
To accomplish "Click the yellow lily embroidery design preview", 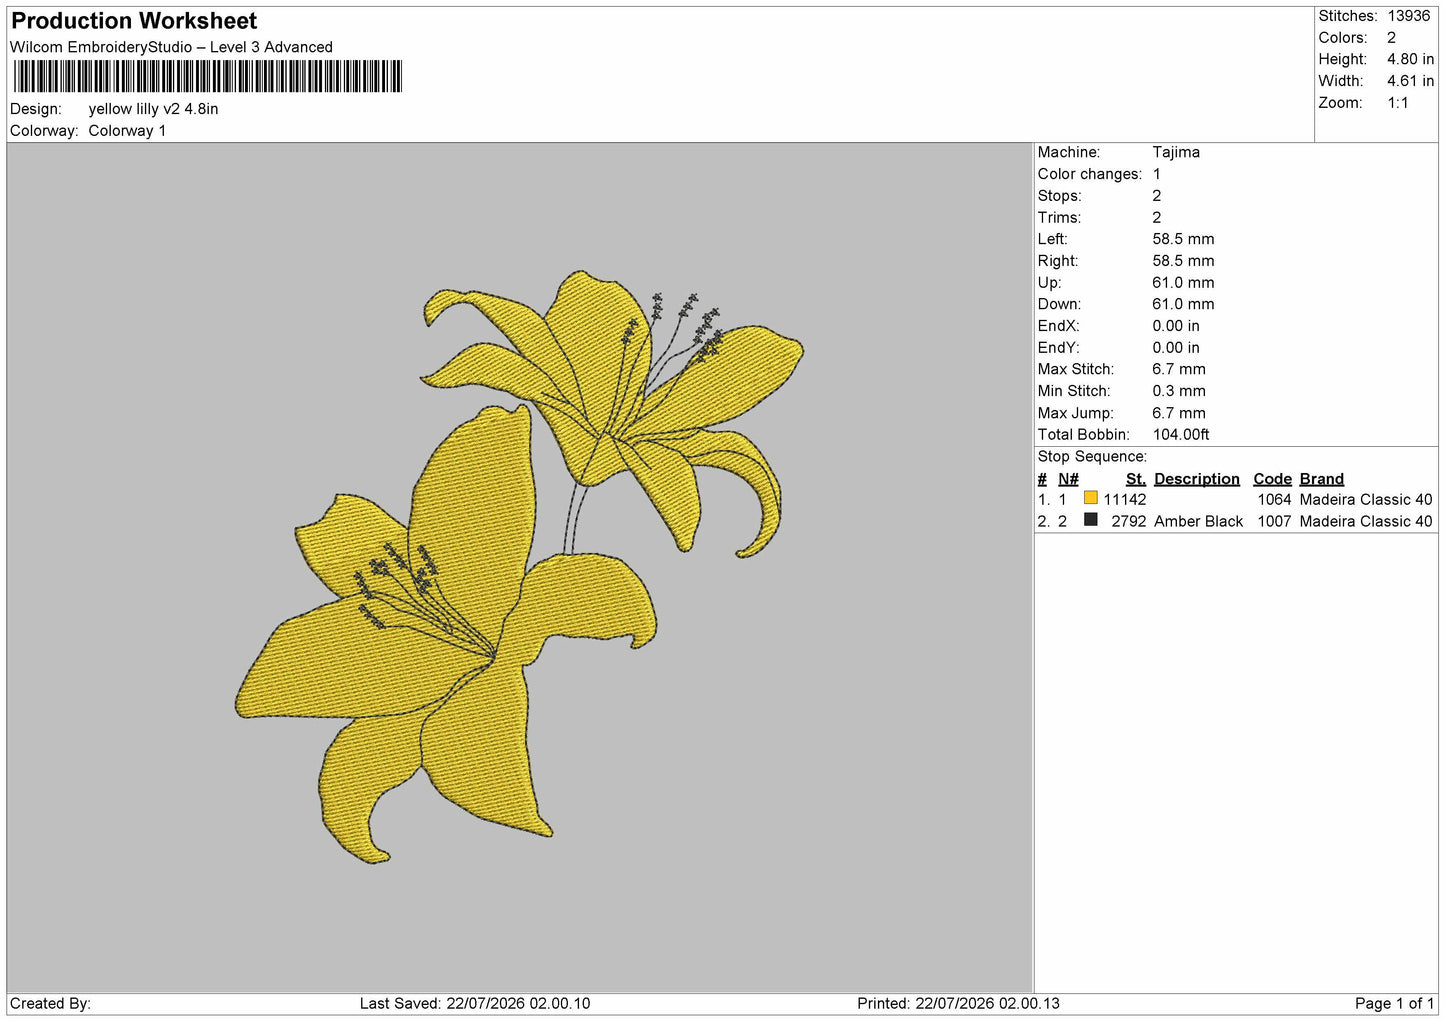I will (520, 566).
